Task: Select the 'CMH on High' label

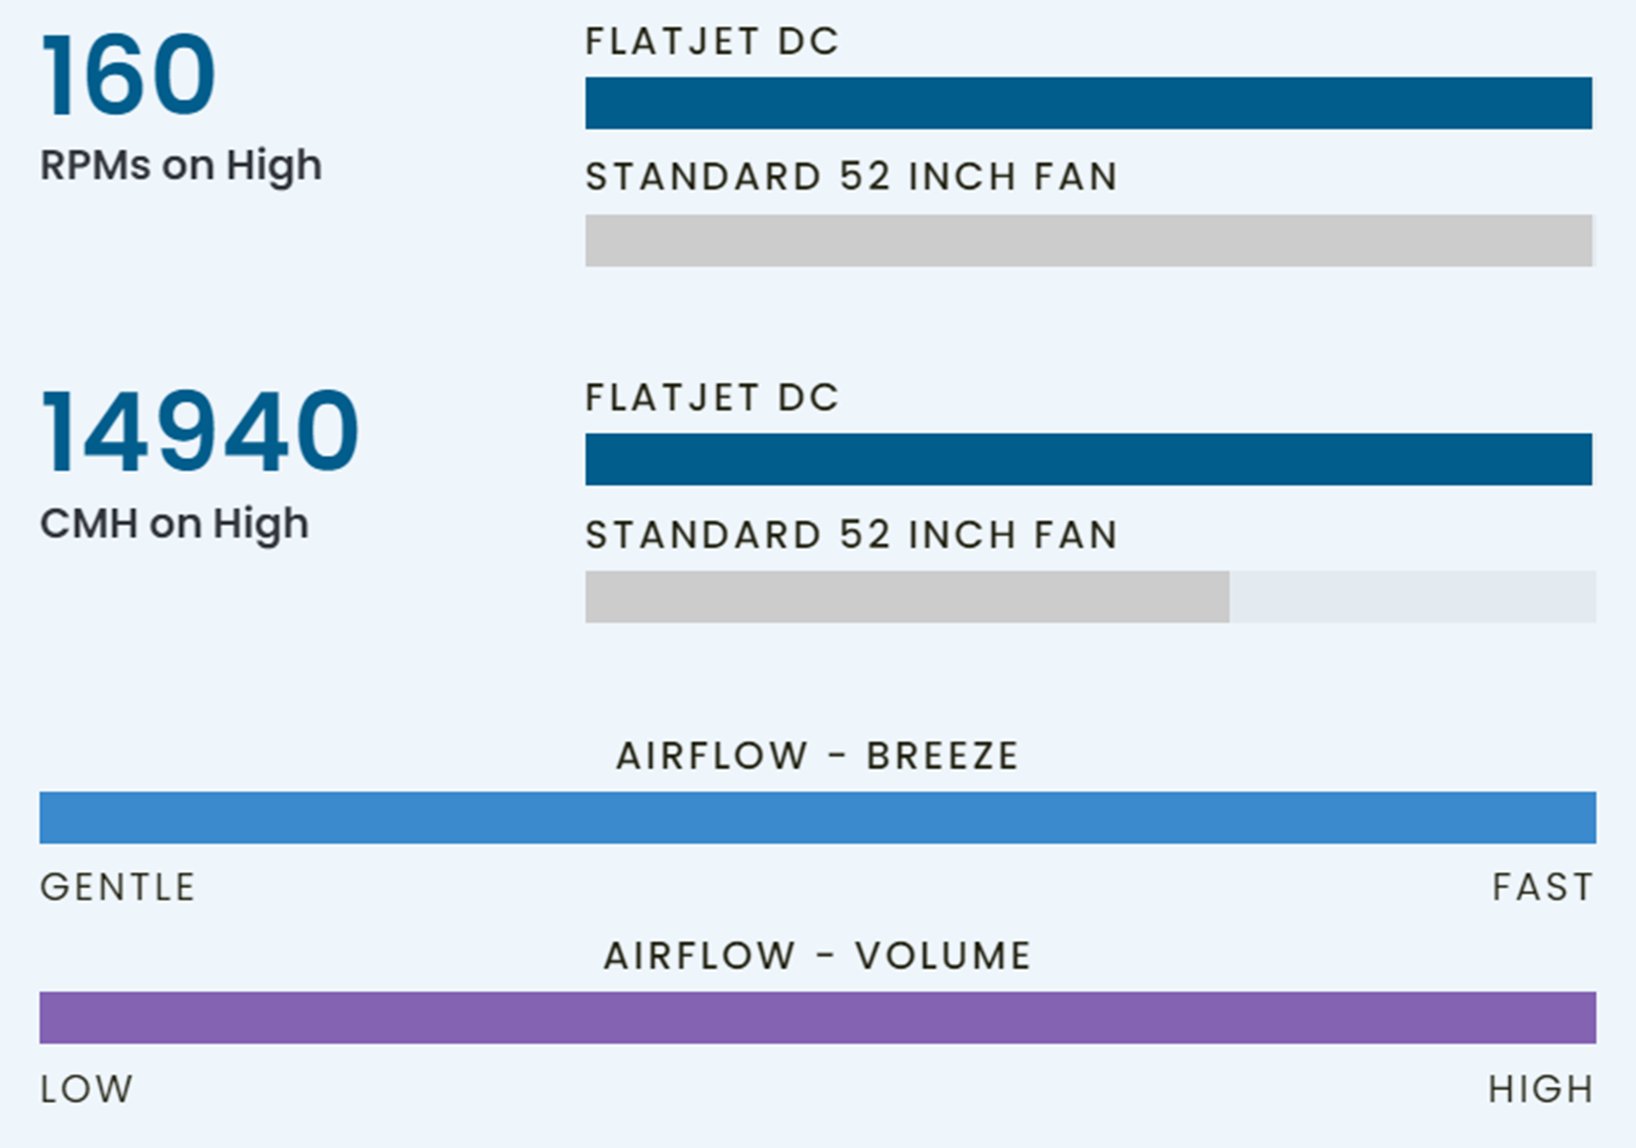Action: coord(174,523)
